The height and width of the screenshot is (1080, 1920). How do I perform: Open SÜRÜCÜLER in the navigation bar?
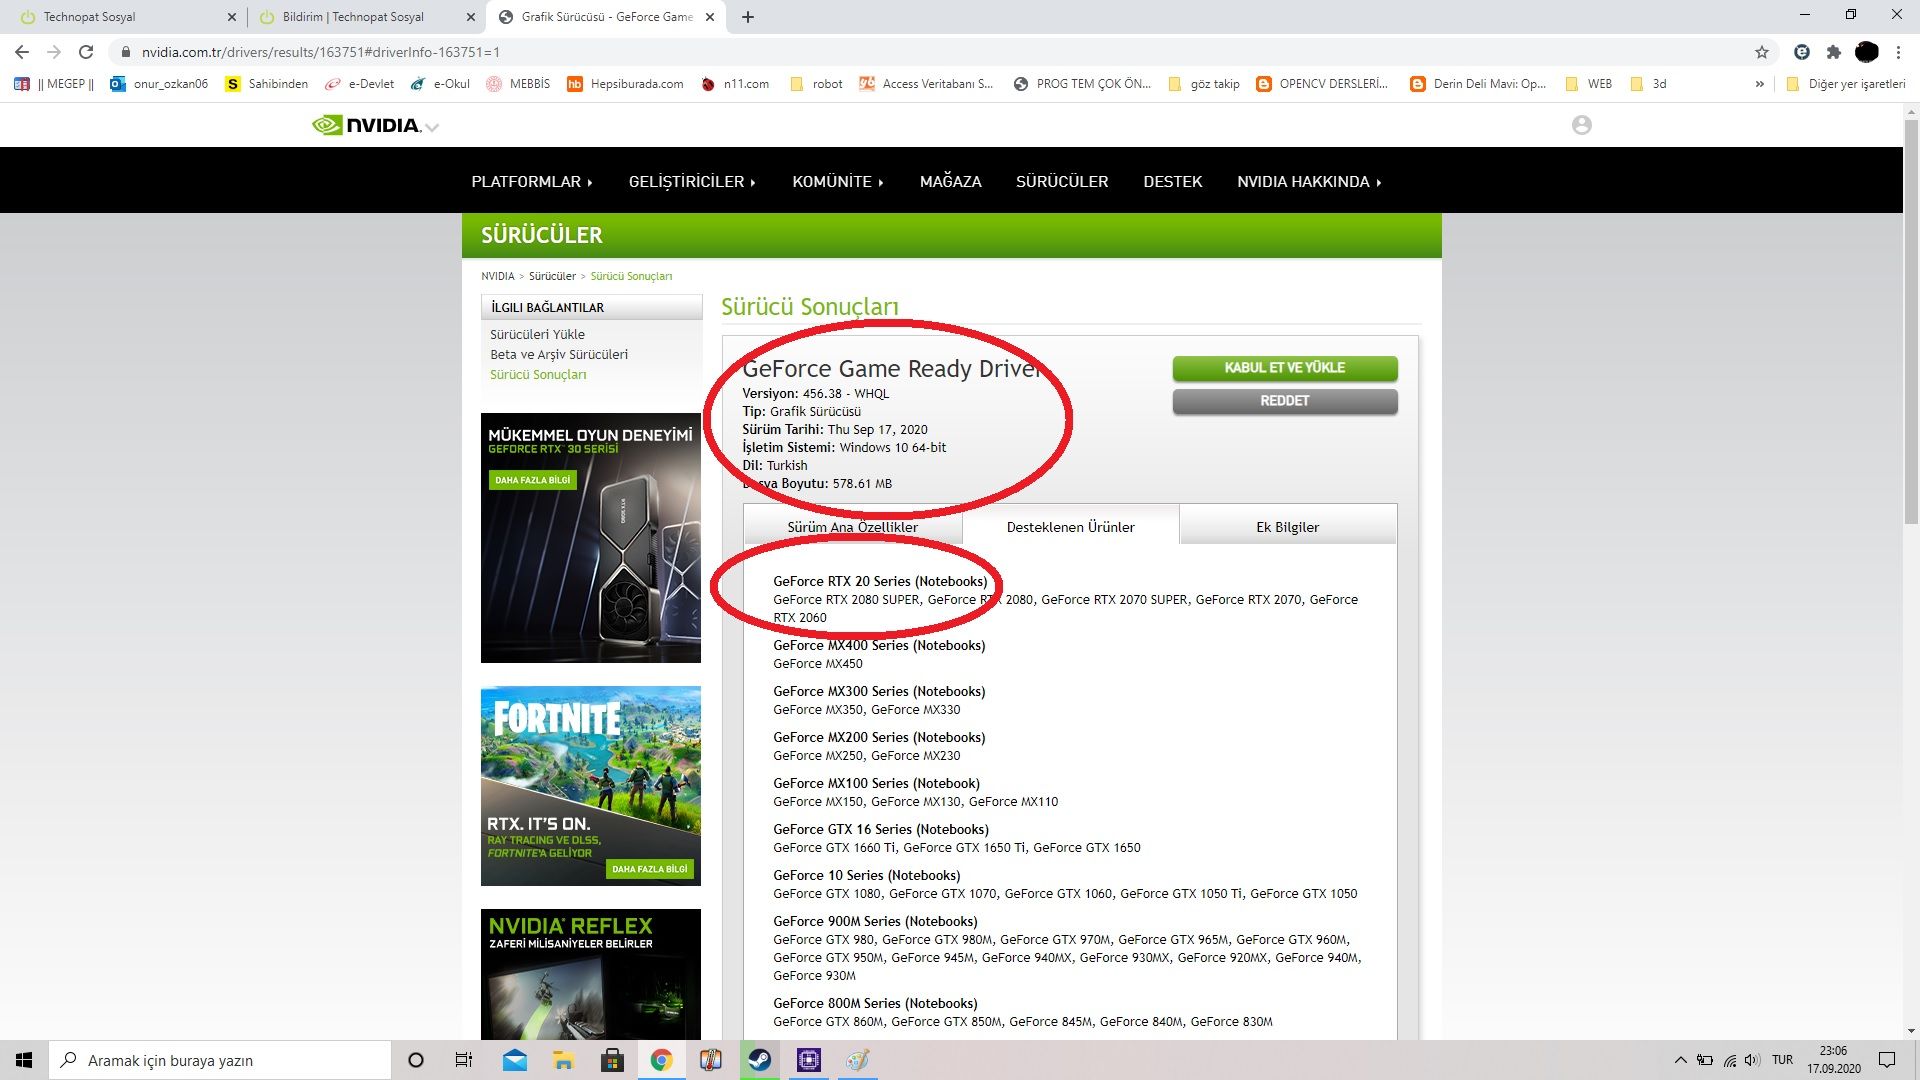(x=1061, y=181)
